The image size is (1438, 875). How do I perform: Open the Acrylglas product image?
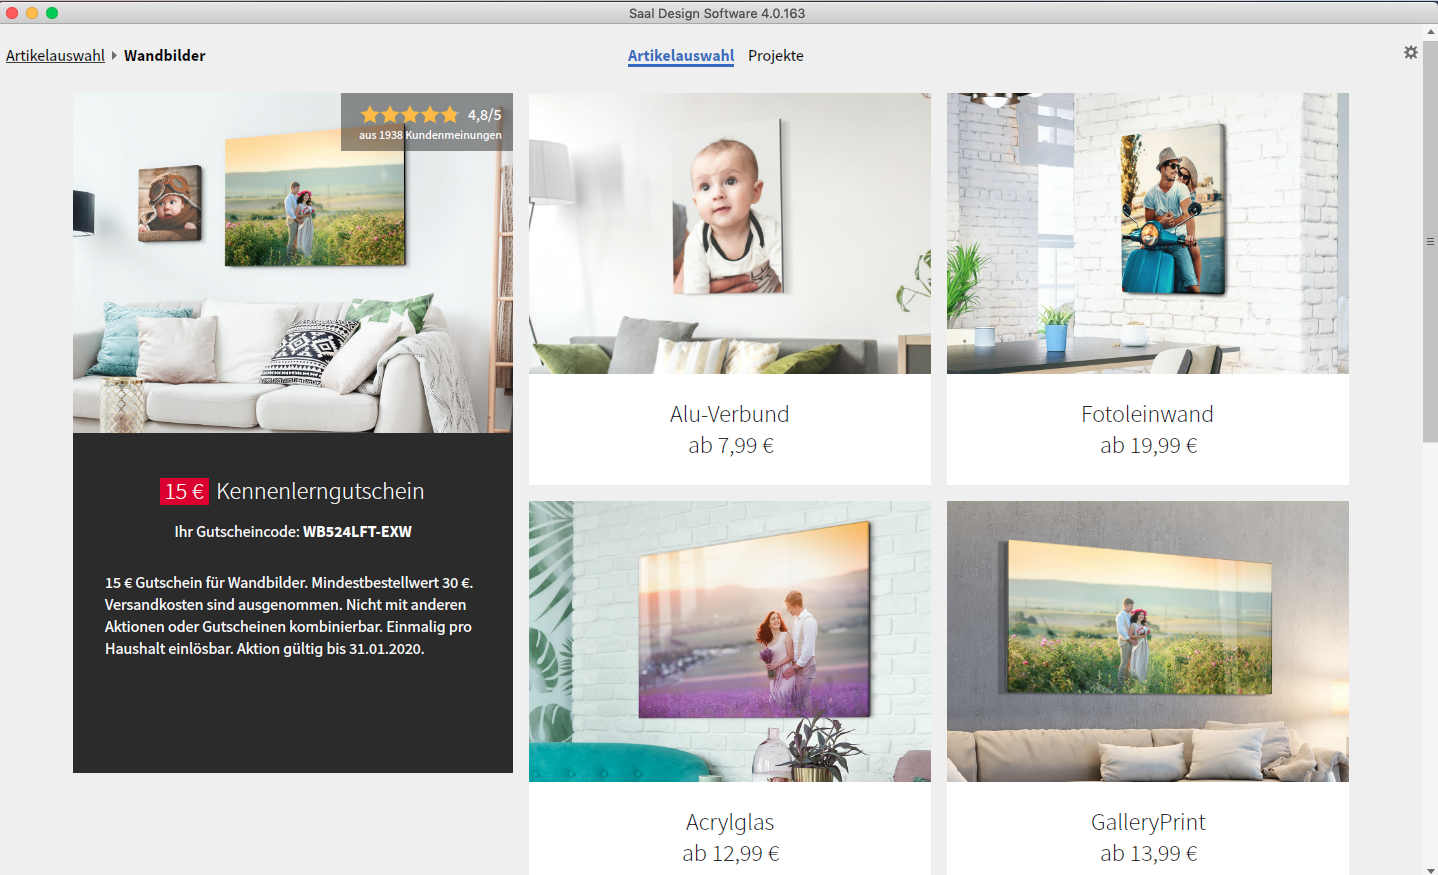[729, 641]
